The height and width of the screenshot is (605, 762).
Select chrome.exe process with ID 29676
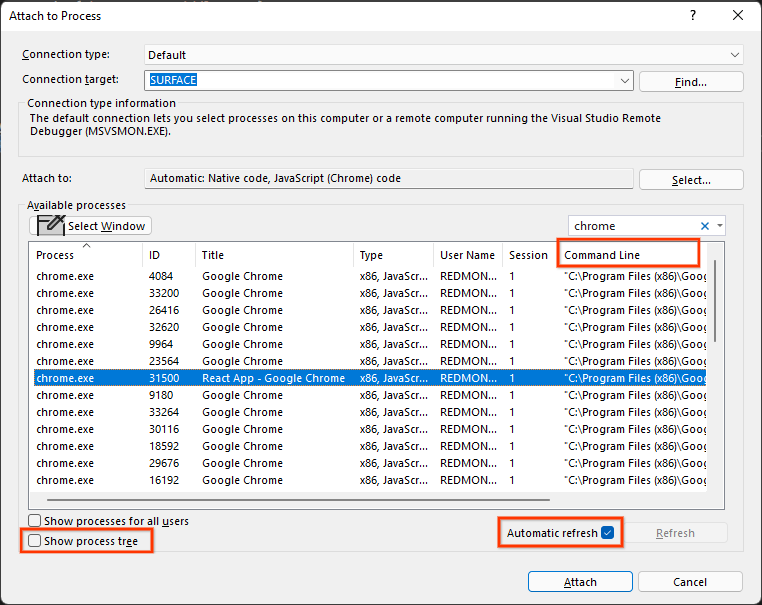click(370, 463)
